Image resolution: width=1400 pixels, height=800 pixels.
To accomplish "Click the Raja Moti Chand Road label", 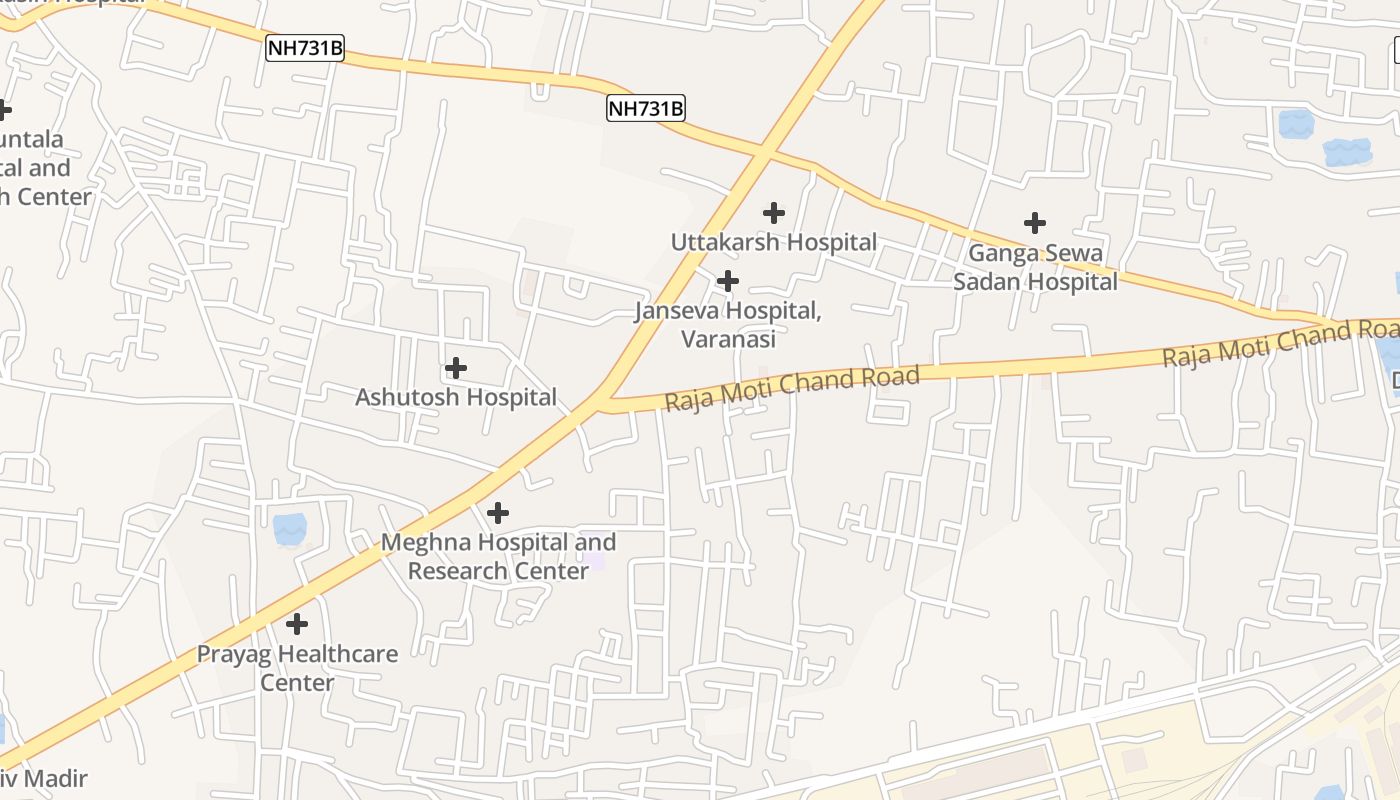I will coord(791,389).
